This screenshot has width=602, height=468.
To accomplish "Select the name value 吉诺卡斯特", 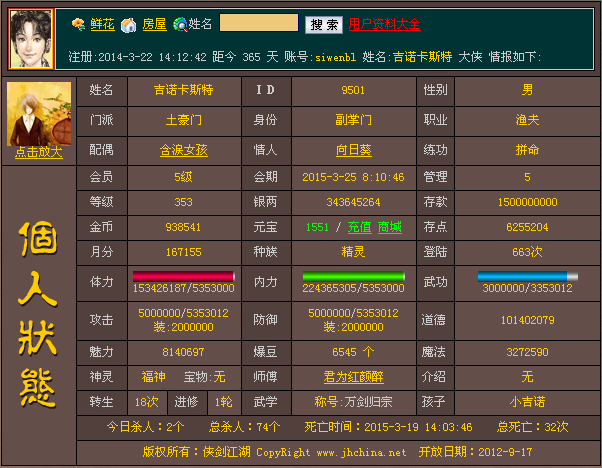I will (184, 90).
